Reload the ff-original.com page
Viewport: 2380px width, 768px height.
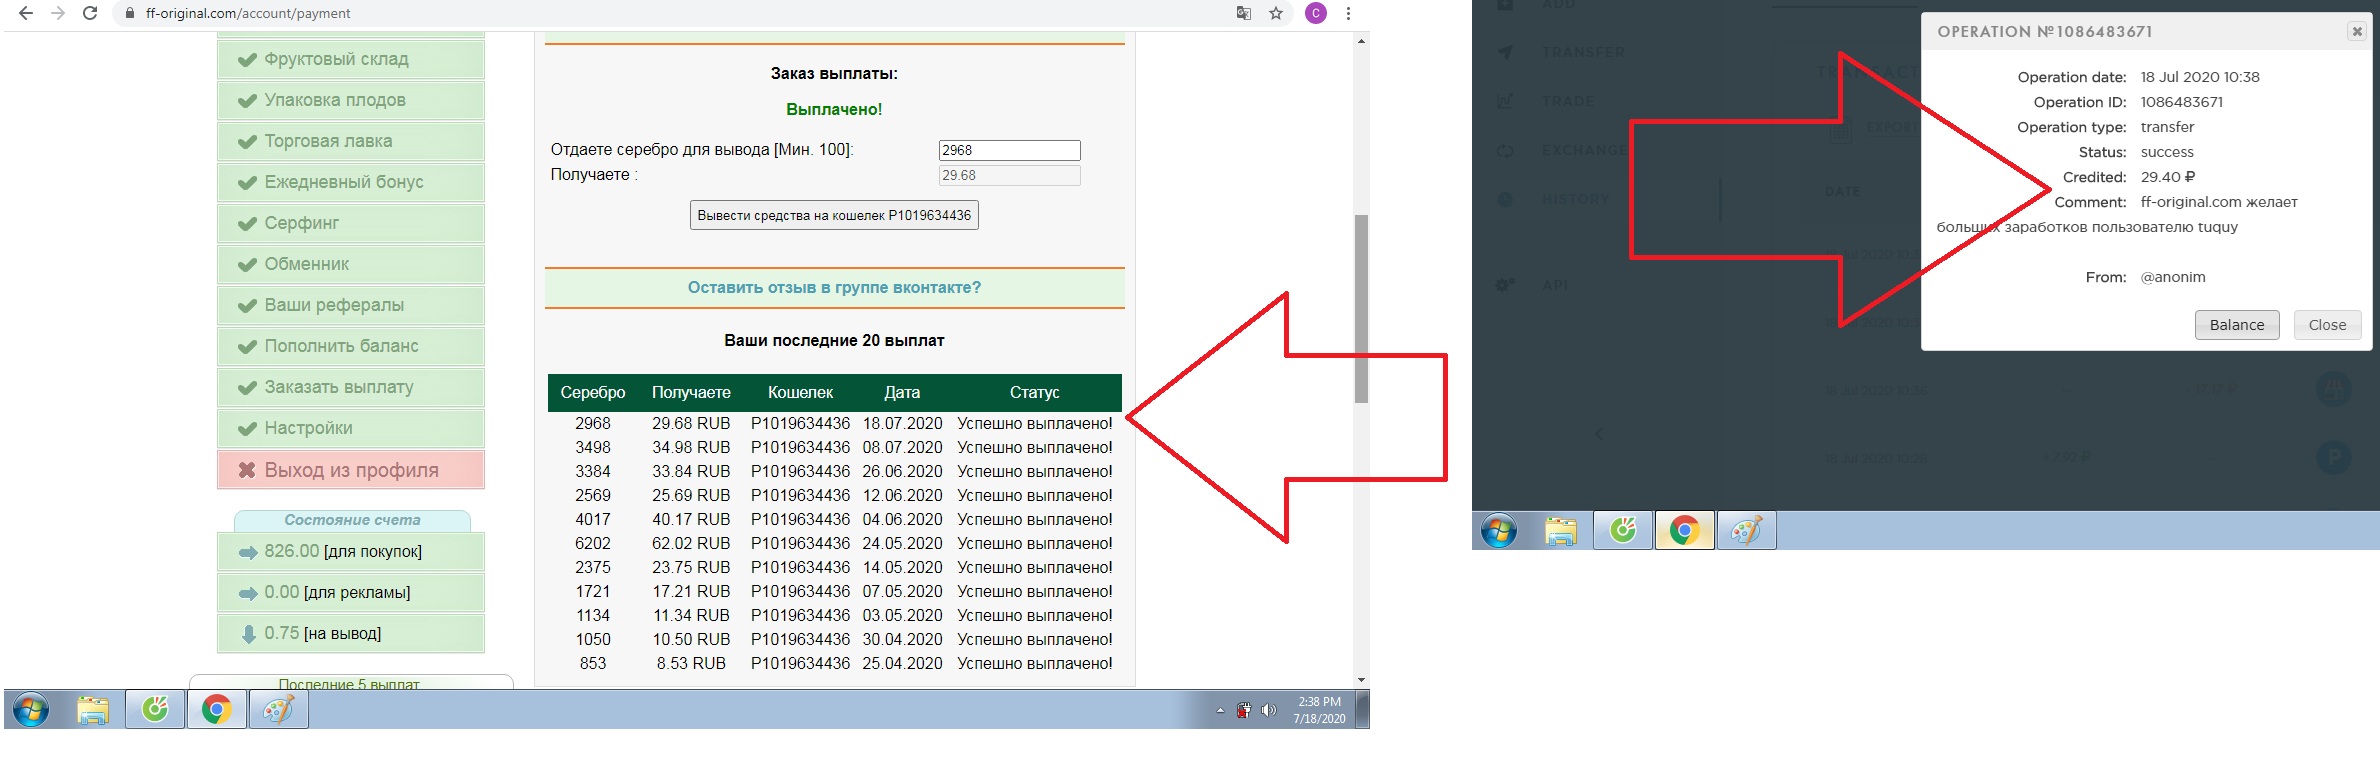[90, 13]
